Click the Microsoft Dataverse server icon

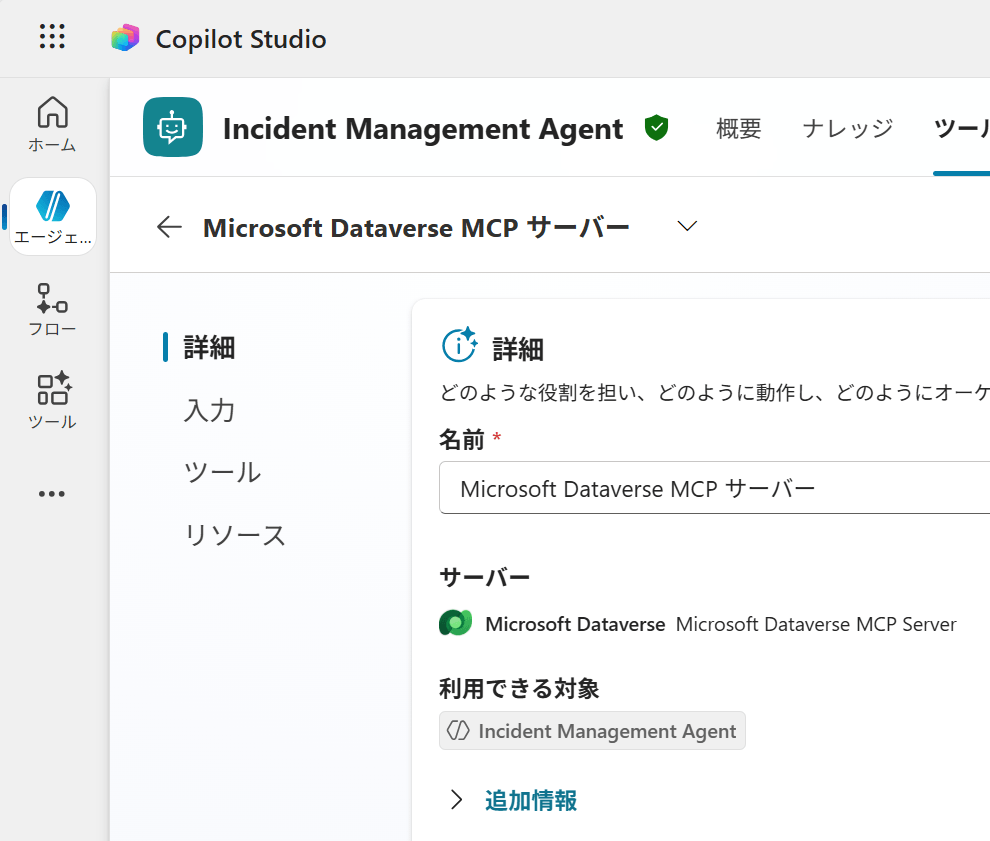click(455, 624)
